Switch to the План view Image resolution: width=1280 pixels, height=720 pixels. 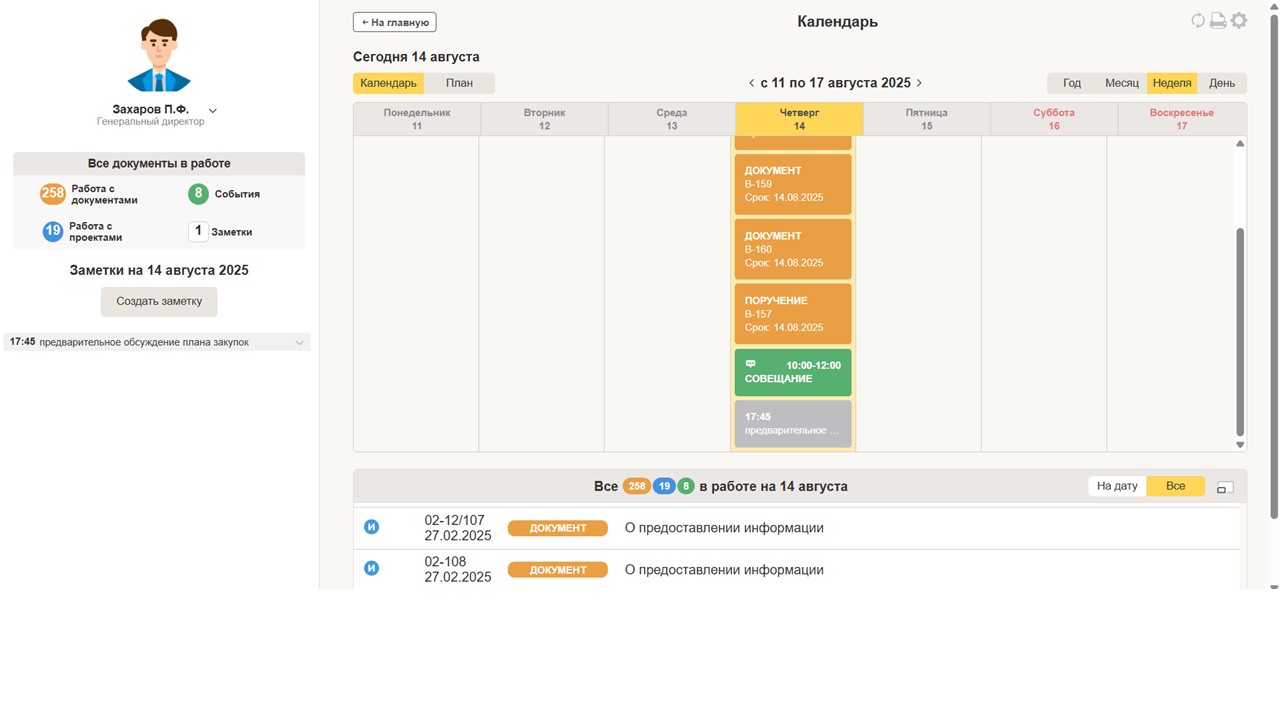point(459,83)
